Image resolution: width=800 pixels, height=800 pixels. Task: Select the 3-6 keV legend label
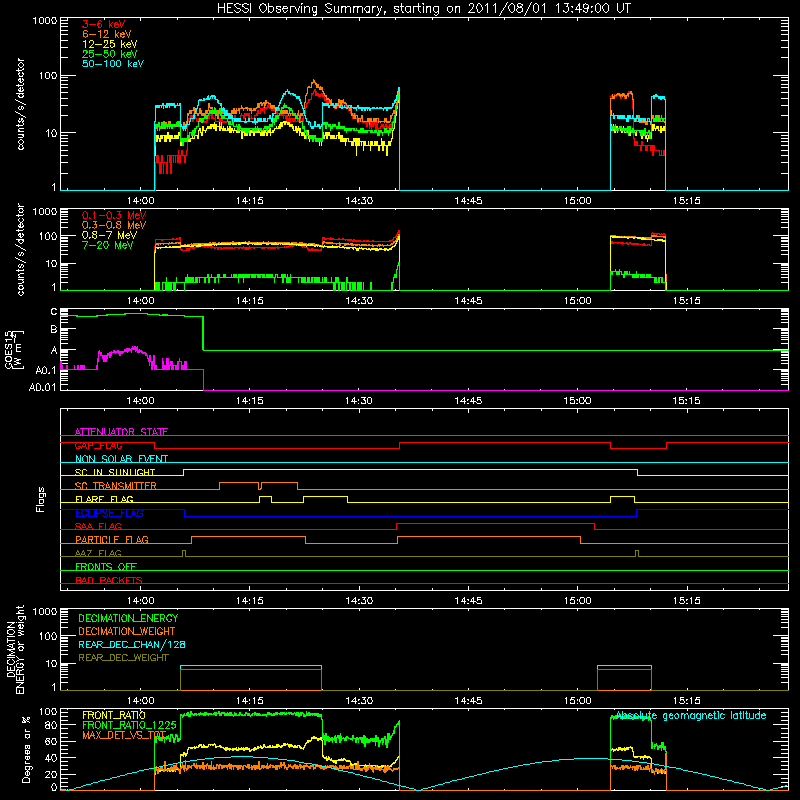click(103, 24)
